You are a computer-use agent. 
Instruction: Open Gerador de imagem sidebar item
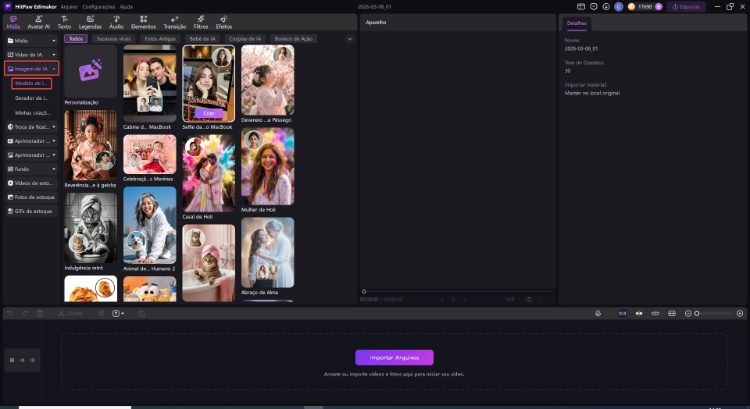pos(32,98)
